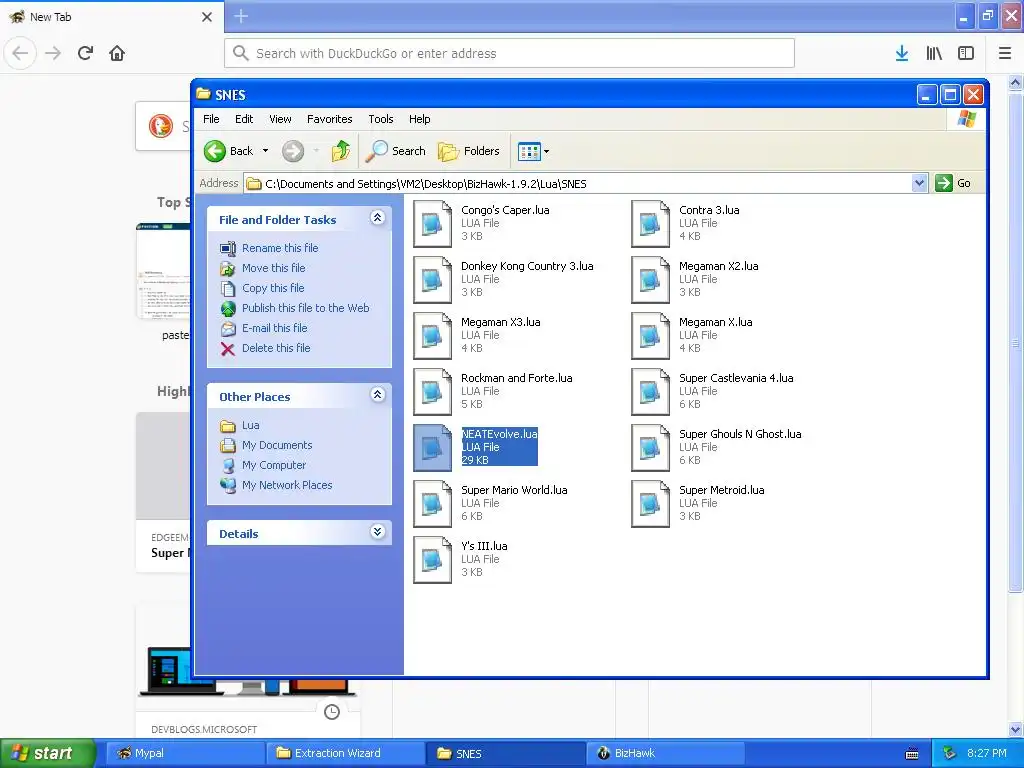
Task: Go to My Network Places
Action: click(x=287, y=485)
